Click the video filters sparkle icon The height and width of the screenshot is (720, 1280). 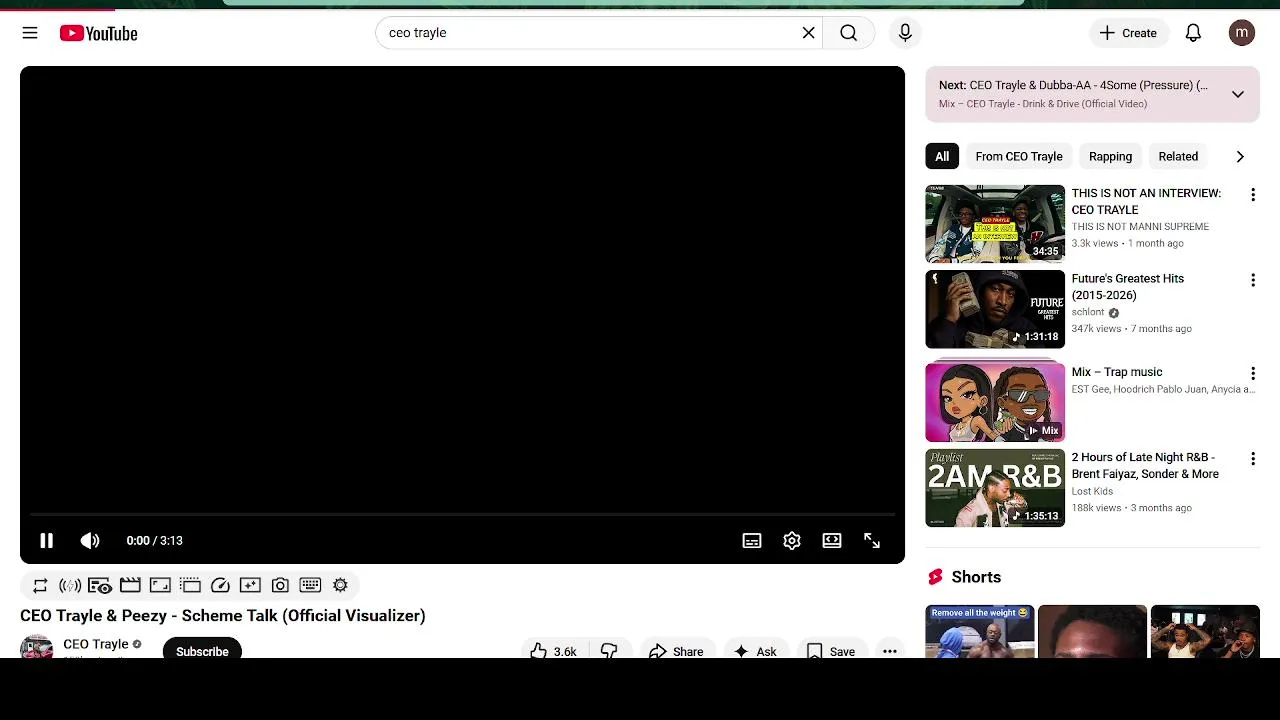point(250,585)
